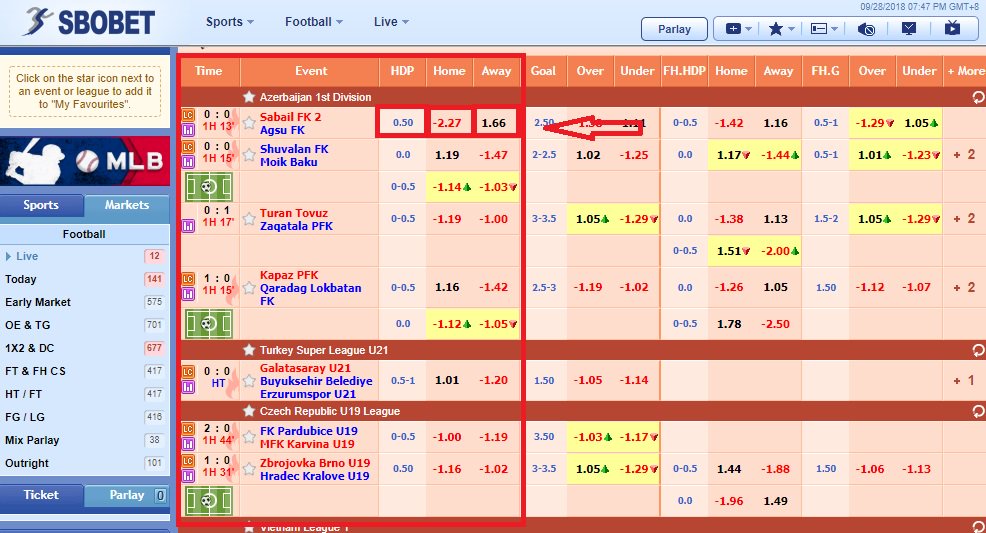The width and height of the screenshot is (986, 533).
Task: Open live centre icon for Kapaz PFK match
Action: coord(188,280)
